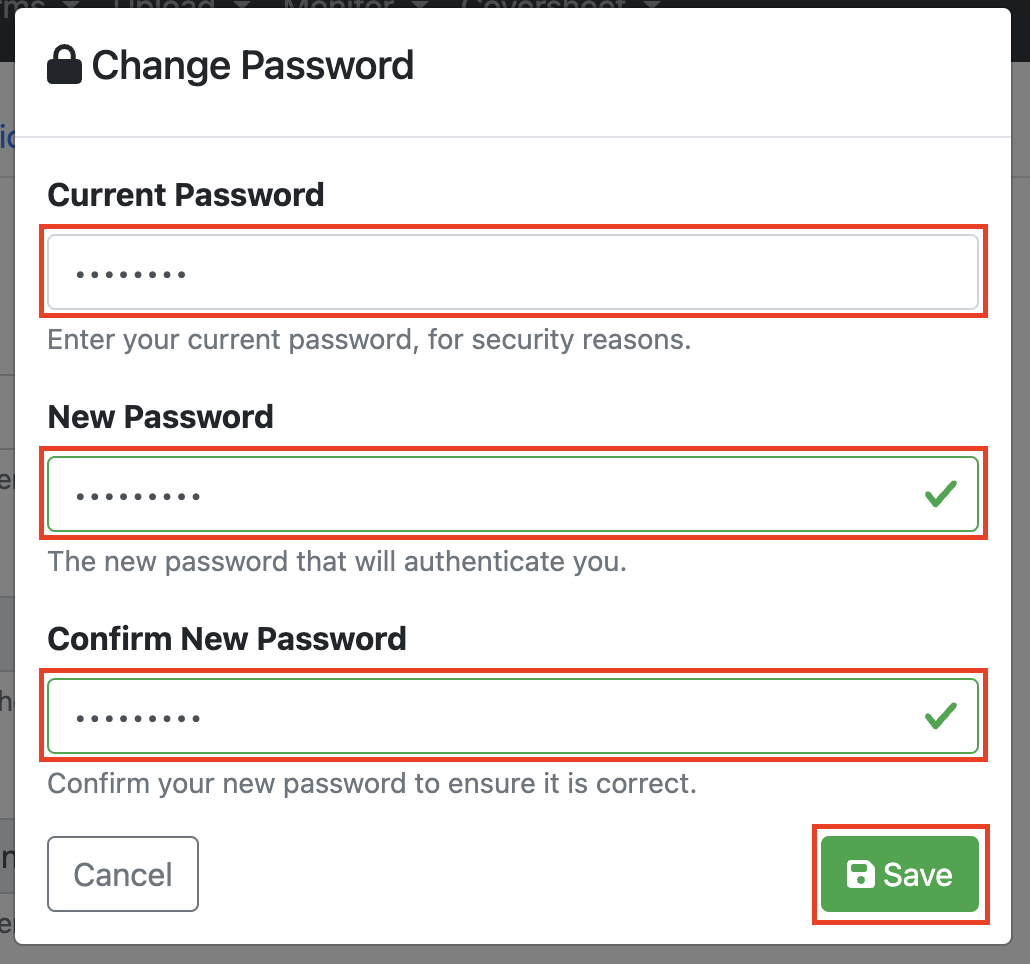Click the Change Password dialog title

252,66
